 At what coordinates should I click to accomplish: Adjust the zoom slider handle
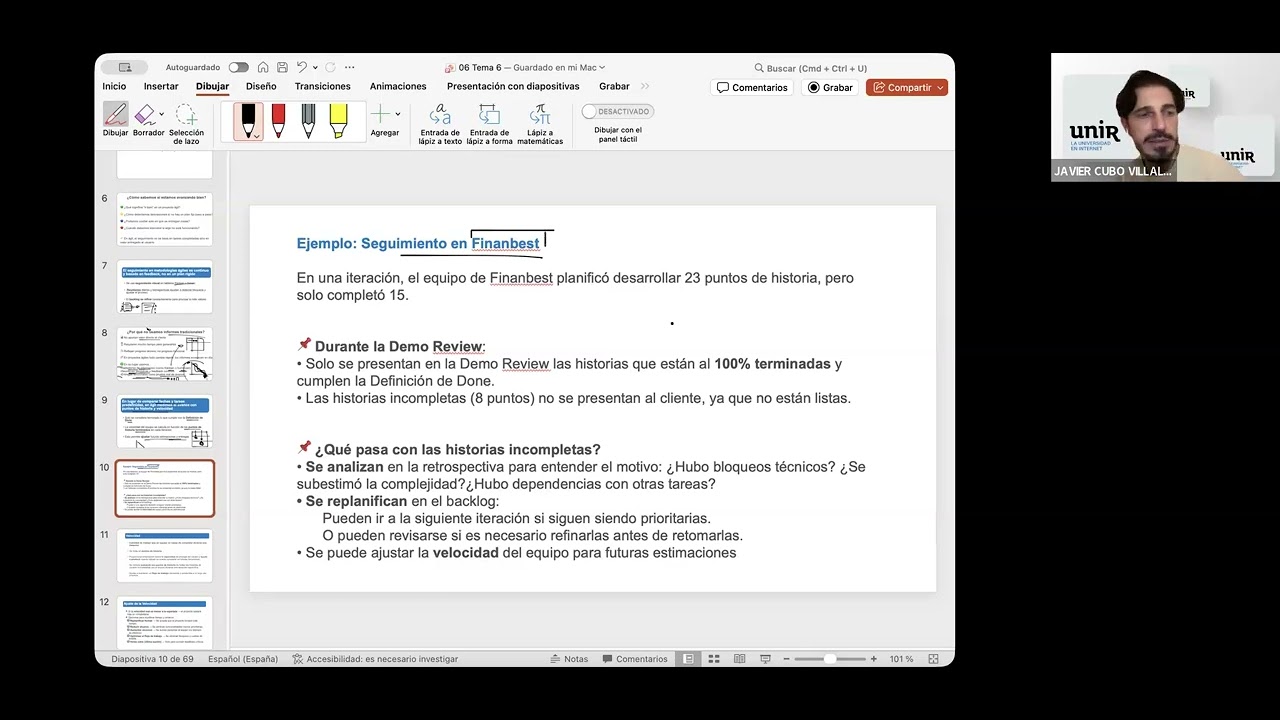click(x=829, y=659)
